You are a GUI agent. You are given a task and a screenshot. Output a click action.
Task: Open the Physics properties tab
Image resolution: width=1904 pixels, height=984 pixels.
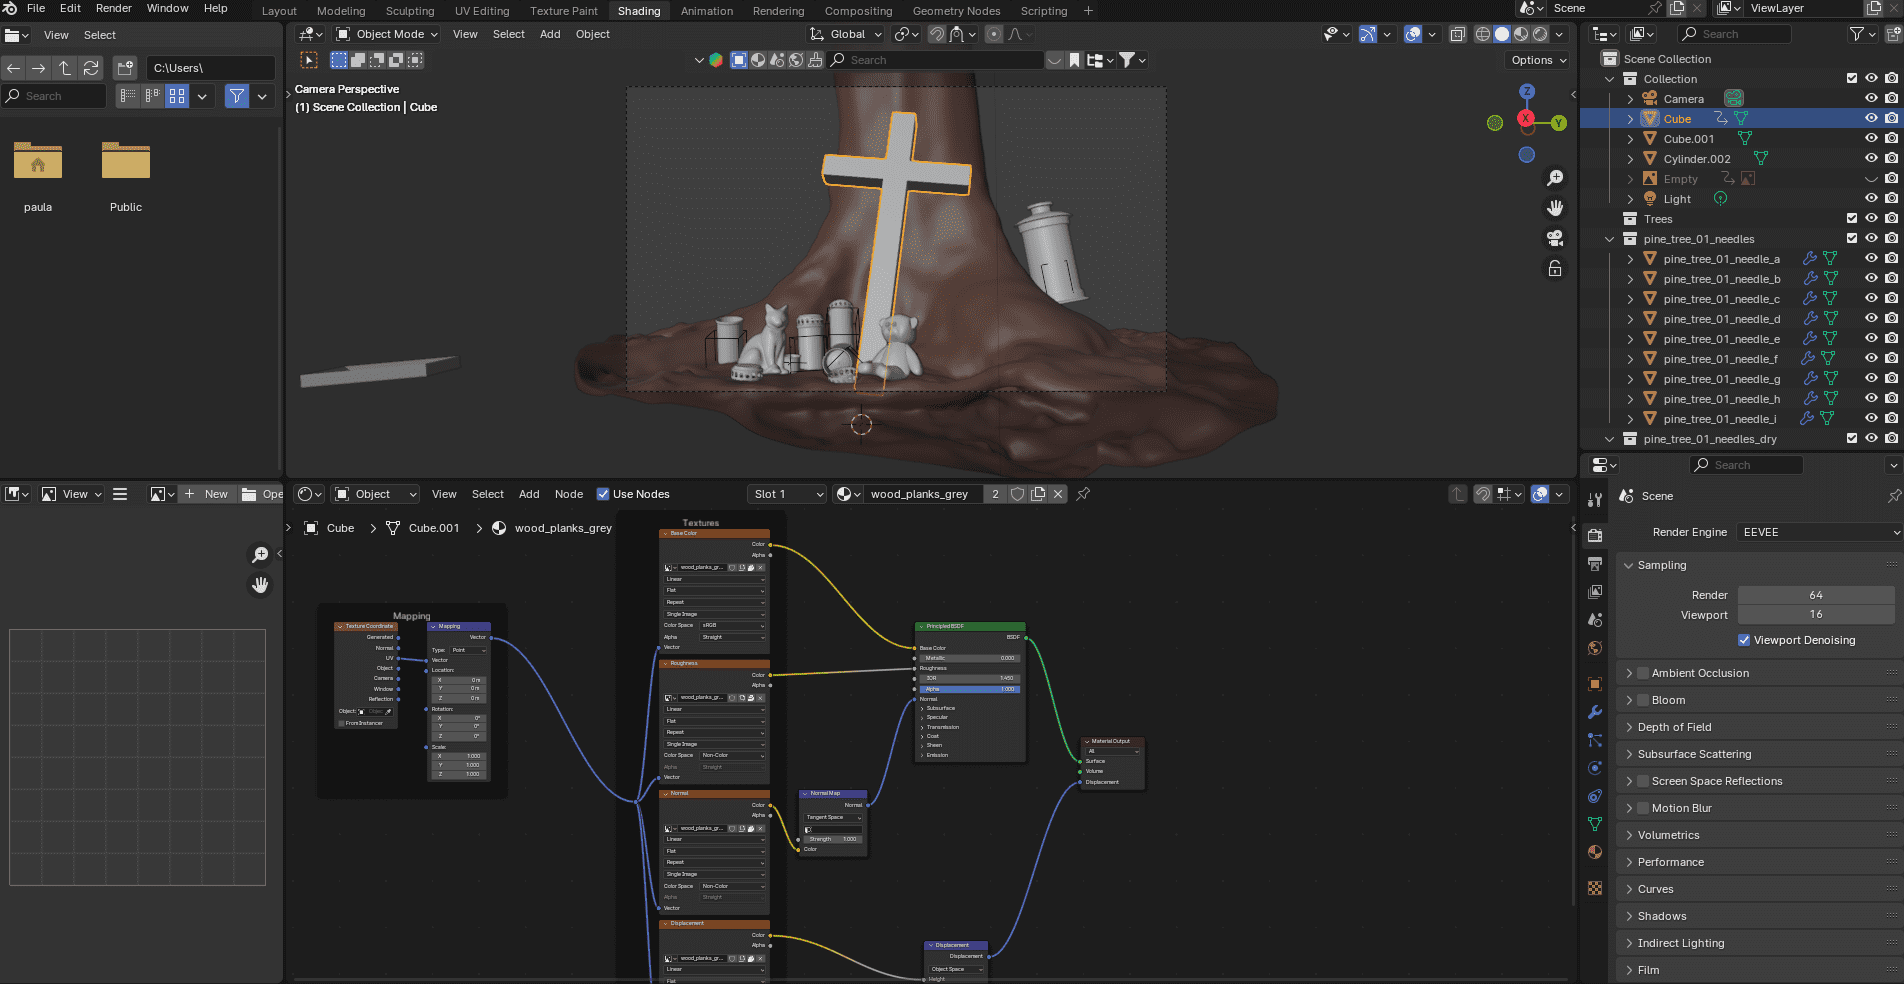1595,768
